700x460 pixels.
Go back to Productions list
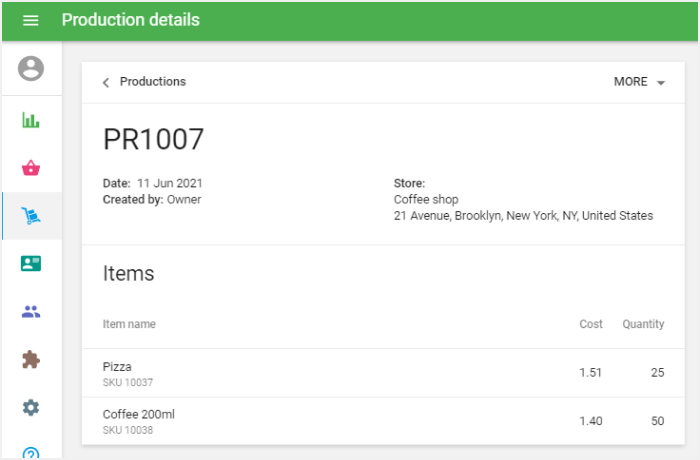point(152,82)
